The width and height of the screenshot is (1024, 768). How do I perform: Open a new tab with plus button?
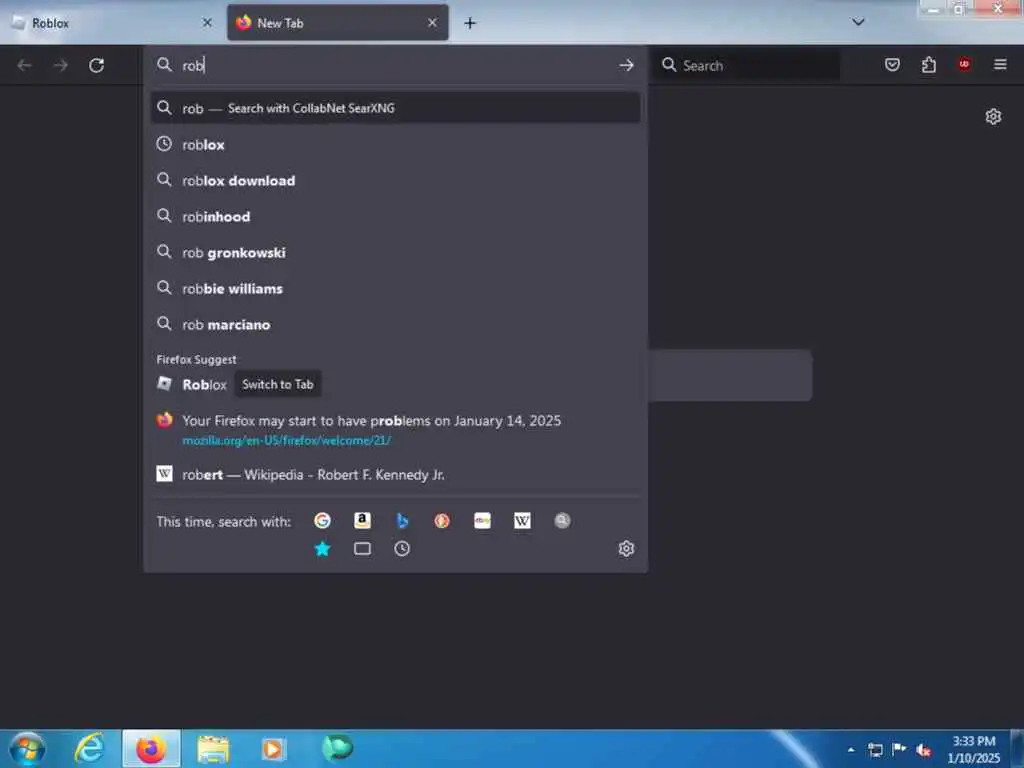(470, 23)
